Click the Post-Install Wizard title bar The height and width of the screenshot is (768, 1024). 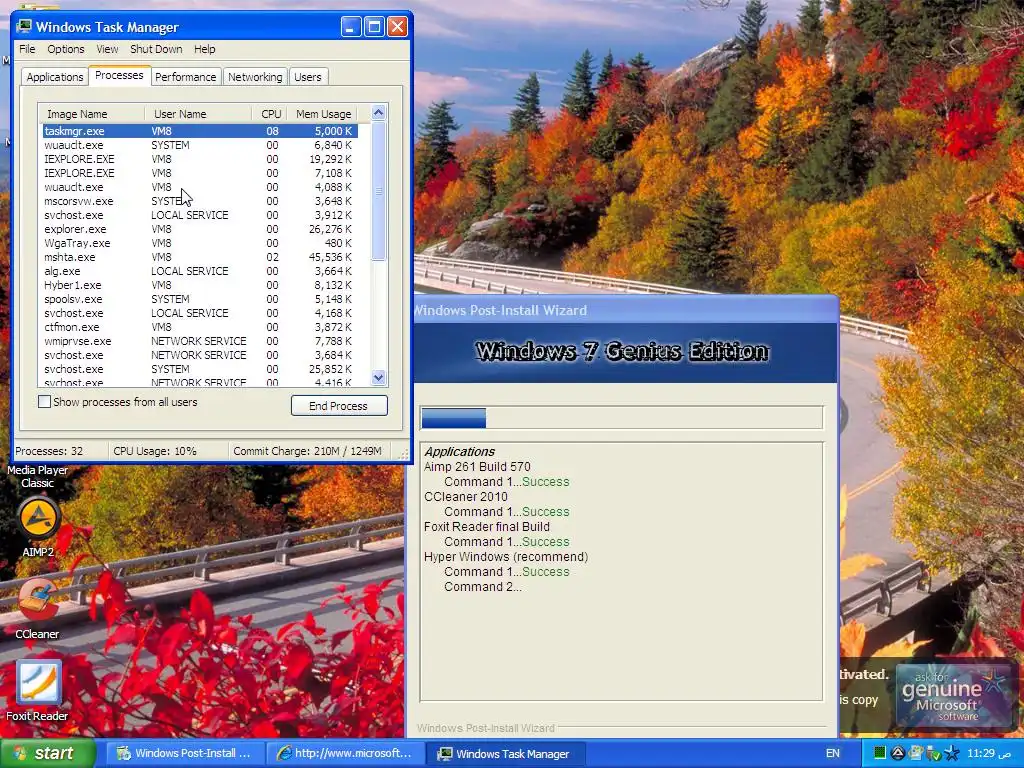point(626,310)
